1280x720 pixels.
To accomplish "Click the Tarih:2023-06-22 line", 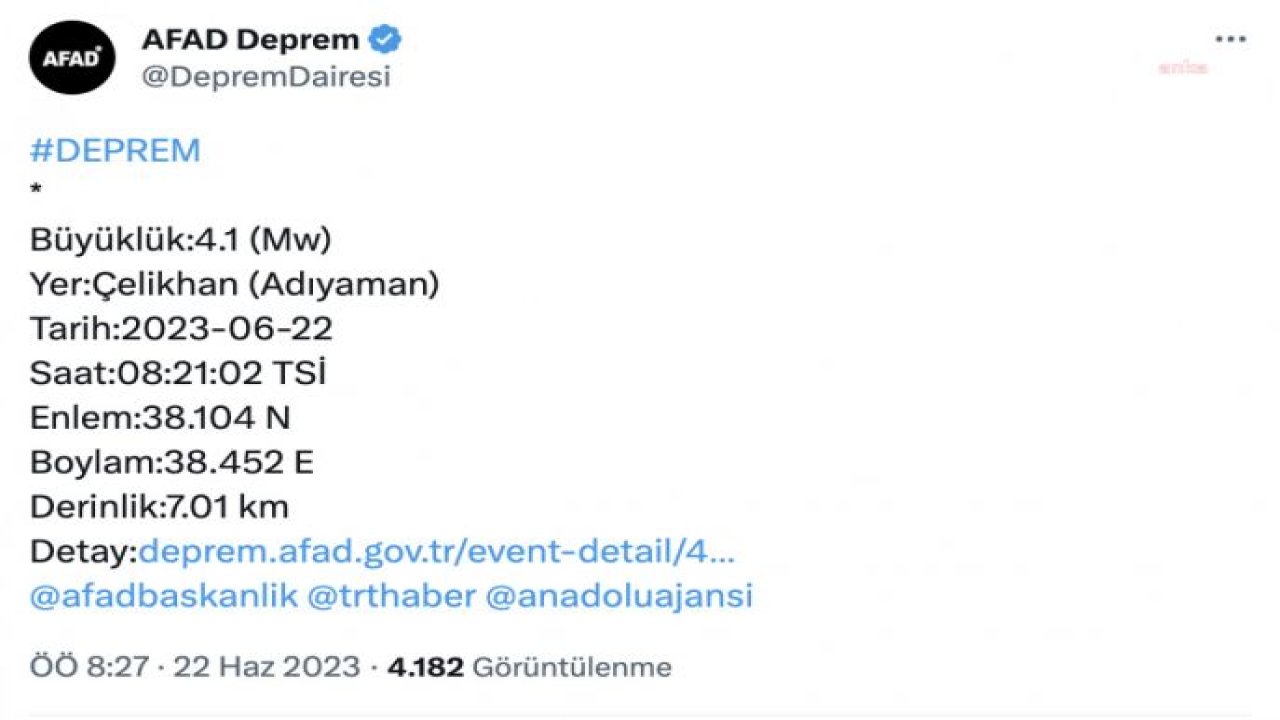I will point(181,329).
